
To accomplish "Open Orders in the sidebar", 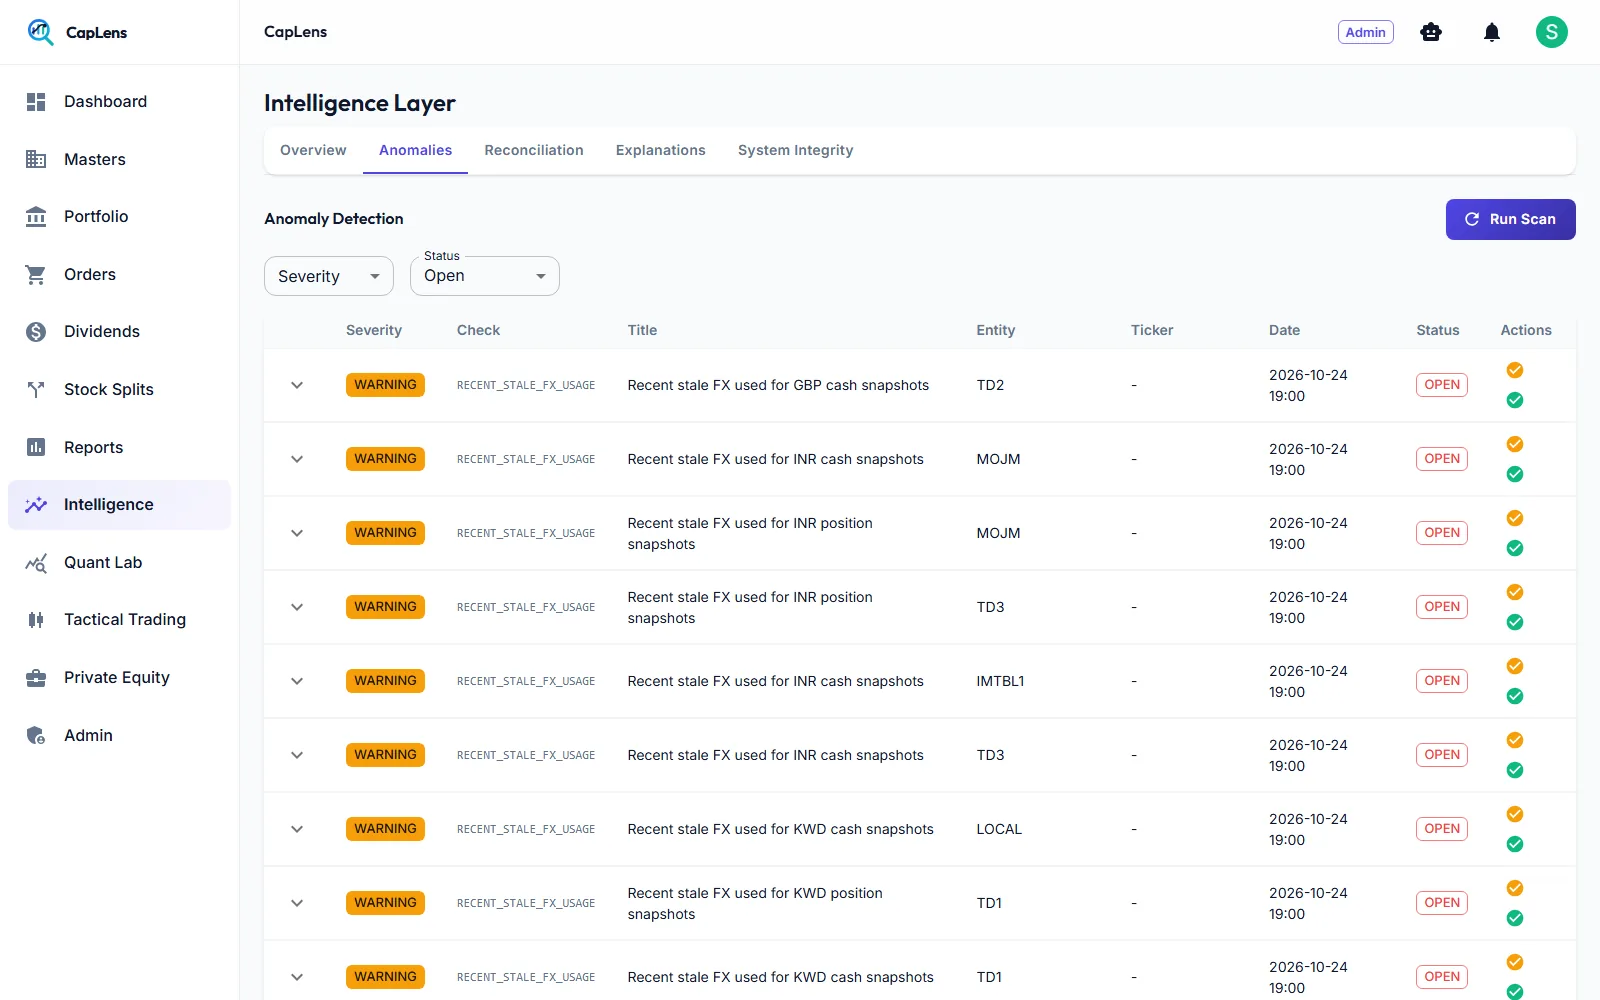I will coord(119,274).
